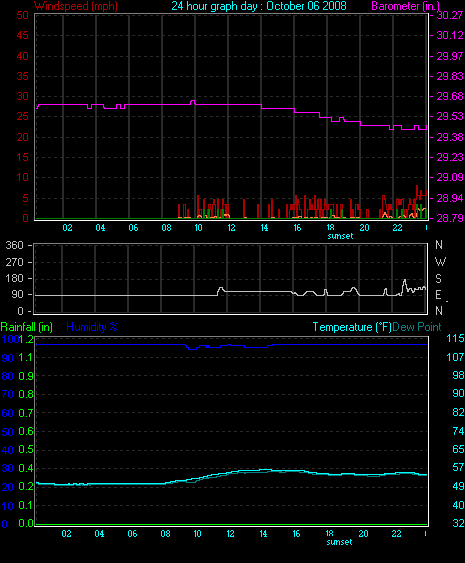Click the '24 hour graph day : October 06 2008' title
The width and height of the screenshot is (465, 563).
pos(259,6)
